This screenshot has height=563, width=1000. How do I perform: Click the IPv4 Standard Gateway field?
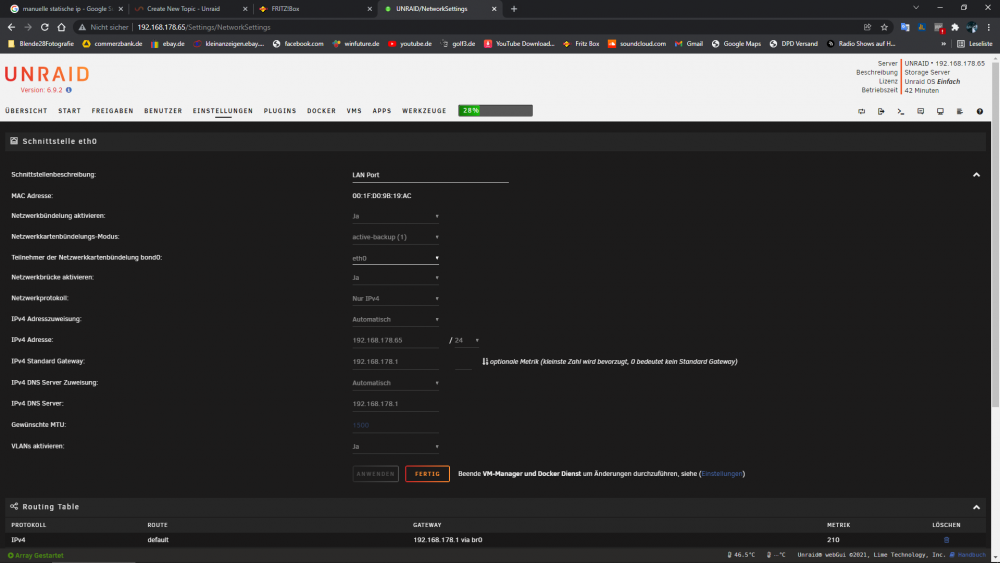(395, 362)
